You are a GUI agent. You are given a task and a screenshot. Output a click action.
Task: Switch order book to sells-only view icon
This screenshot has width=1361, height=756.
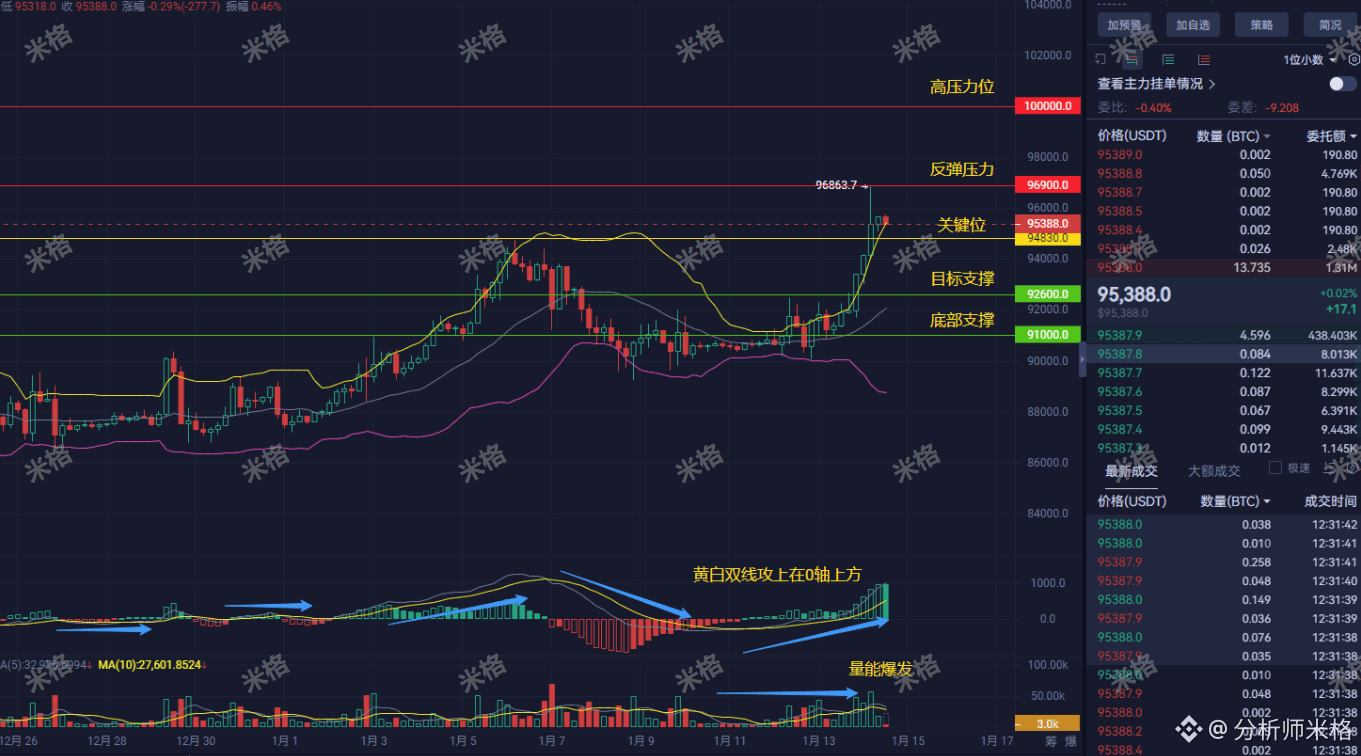[1203, 59]
